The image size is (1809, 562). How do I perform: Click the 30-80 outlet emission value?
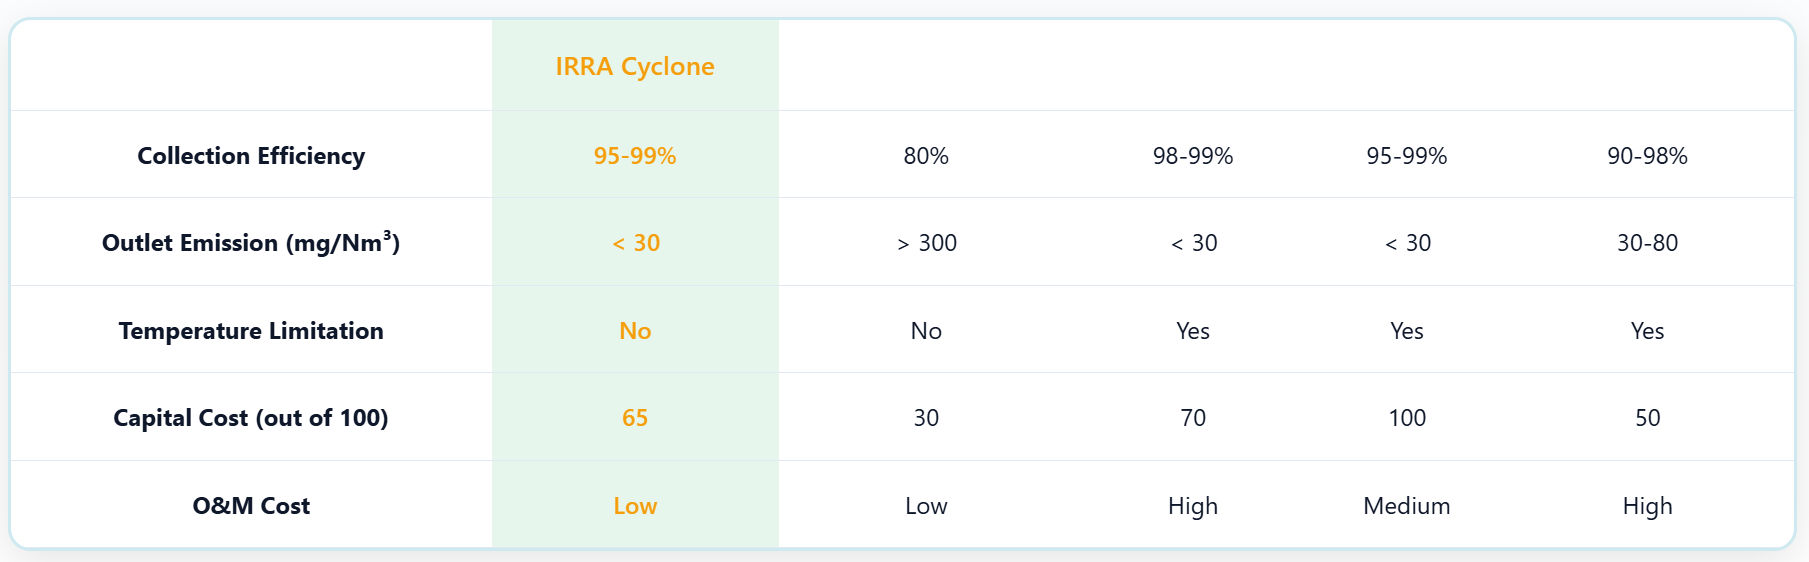click(x=1647, y=243)
